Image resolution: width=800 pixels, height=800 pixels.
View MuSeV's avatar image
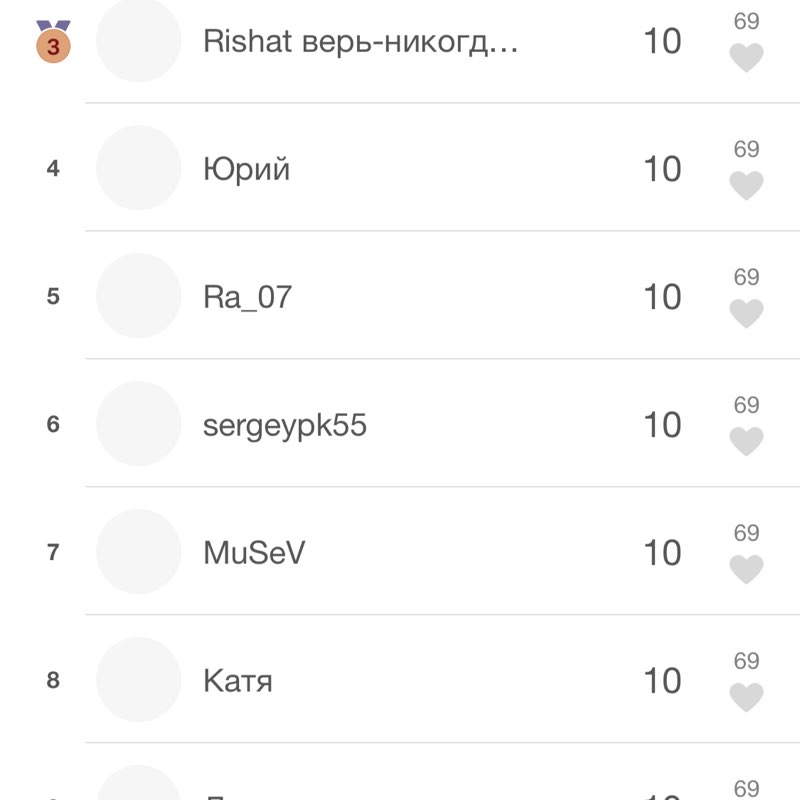(138, 552)
